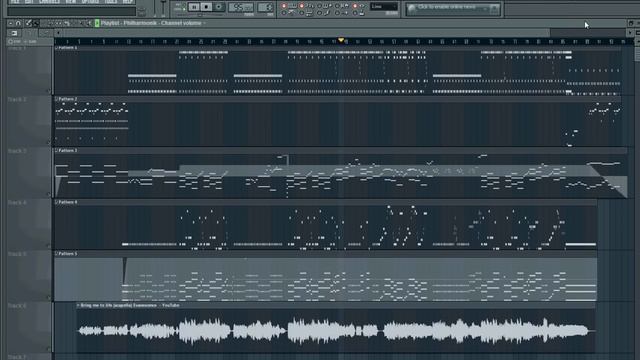
Task: Toggle the Playlist snap magnet icon
Action: (18, 23)
